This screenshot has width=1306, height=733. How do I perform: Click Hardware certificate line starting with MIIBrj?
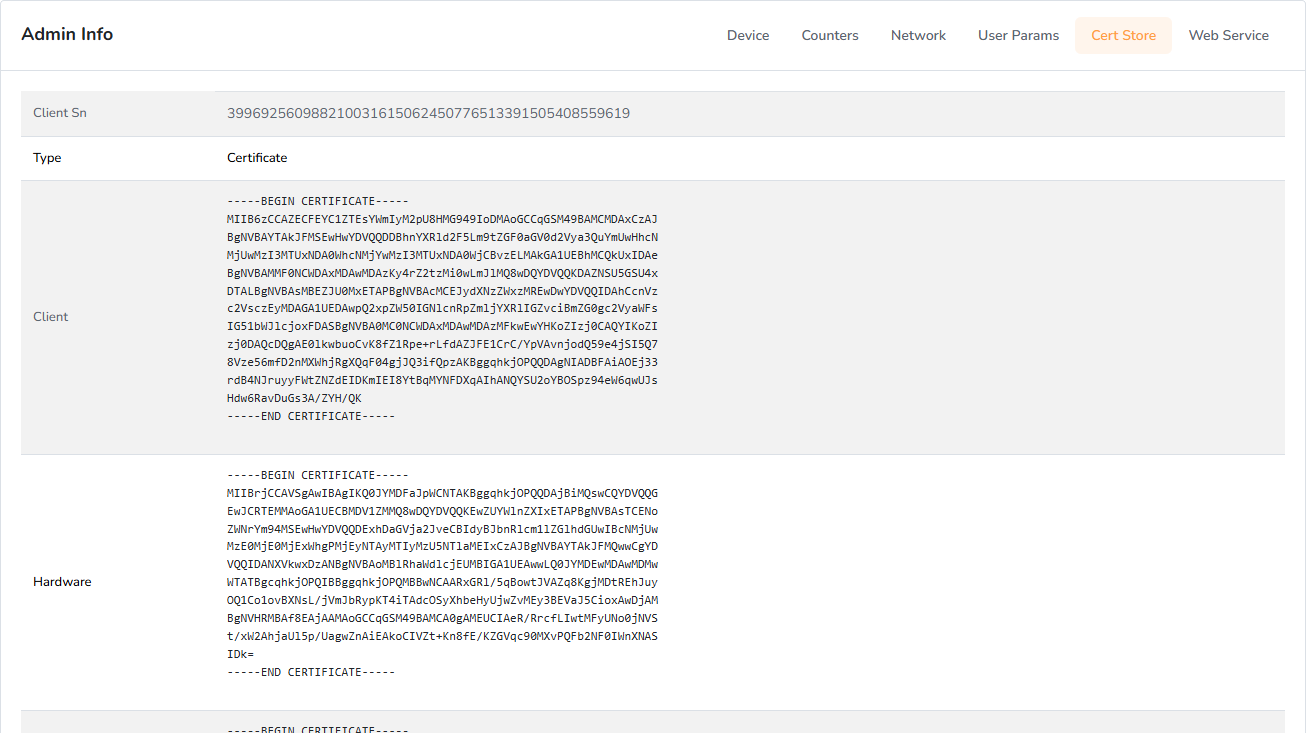[x=442, y=493]
